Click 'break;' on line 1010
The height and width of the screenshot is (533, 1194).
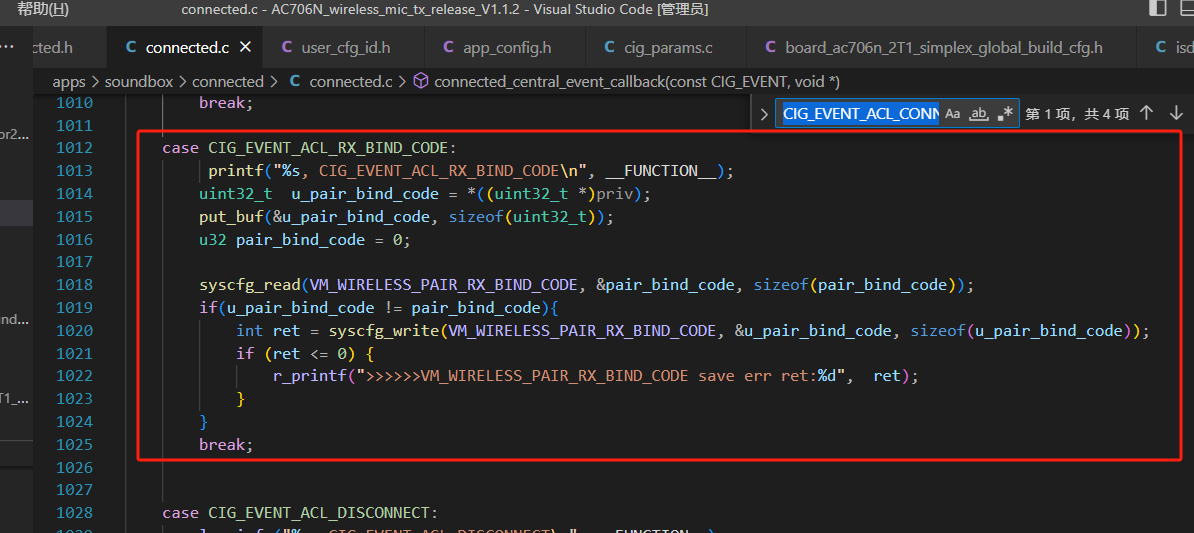pos(225,102)
